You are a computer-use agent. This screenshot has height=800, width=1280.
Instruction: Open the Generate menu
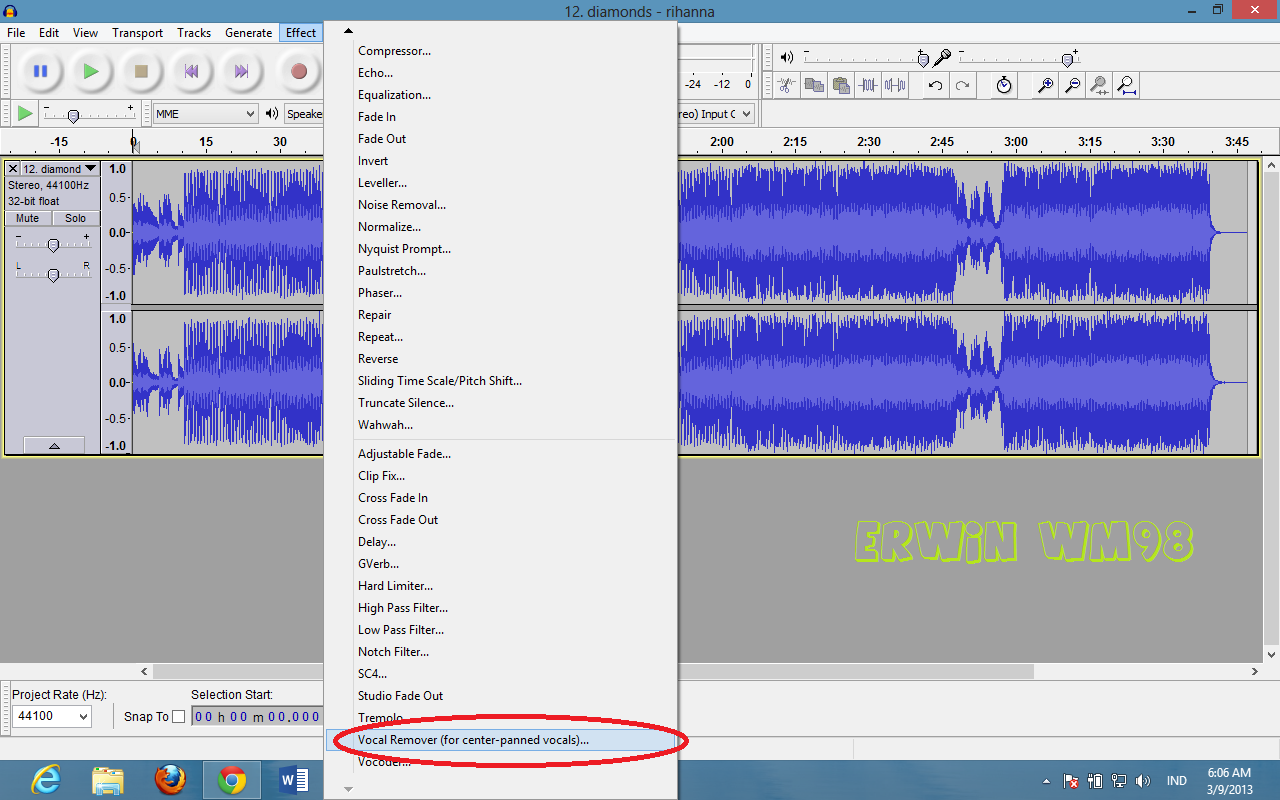click(x=248, y=33)
